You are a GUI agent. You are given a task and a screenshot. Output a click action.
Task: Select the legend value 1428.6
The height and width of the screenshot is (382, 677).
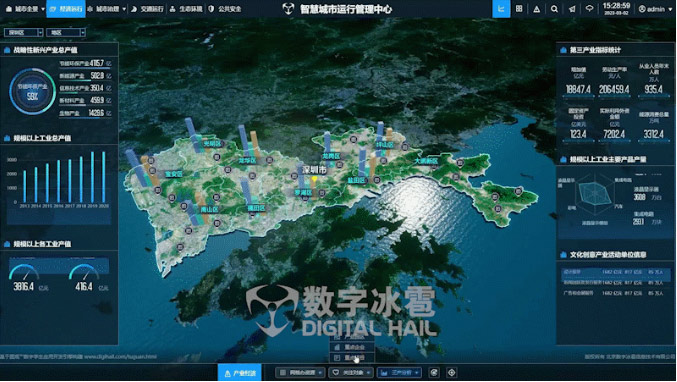96,113
